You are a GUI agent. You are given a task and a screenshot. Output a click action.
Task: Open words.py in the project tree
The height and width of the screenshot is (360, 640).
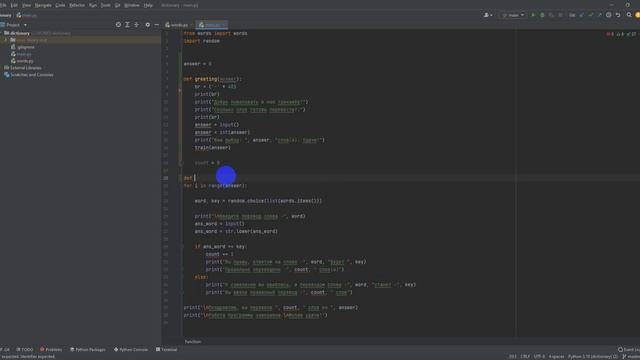[22, 61]
